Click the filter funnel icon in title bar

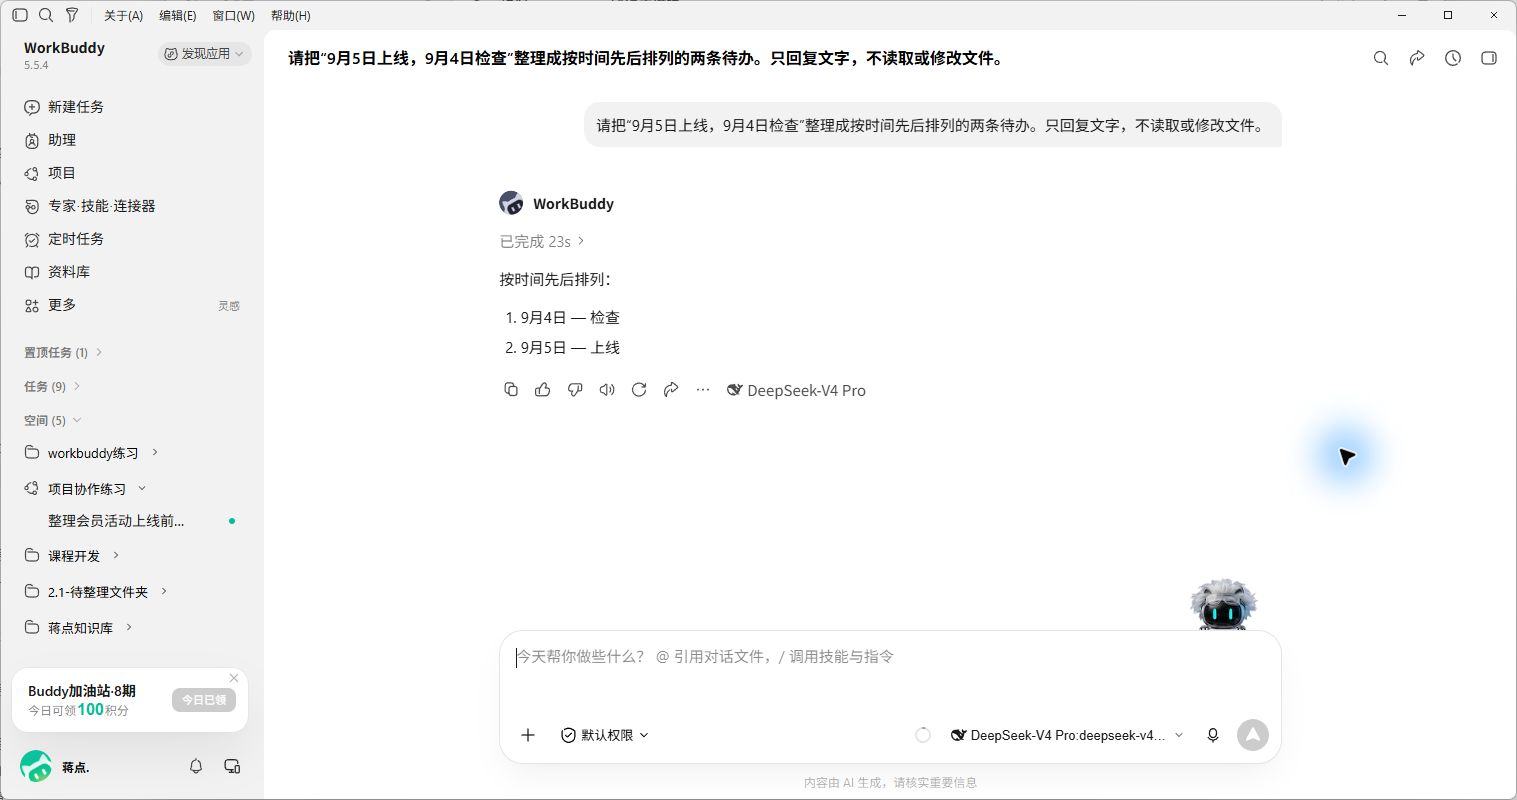pos(72,15)
